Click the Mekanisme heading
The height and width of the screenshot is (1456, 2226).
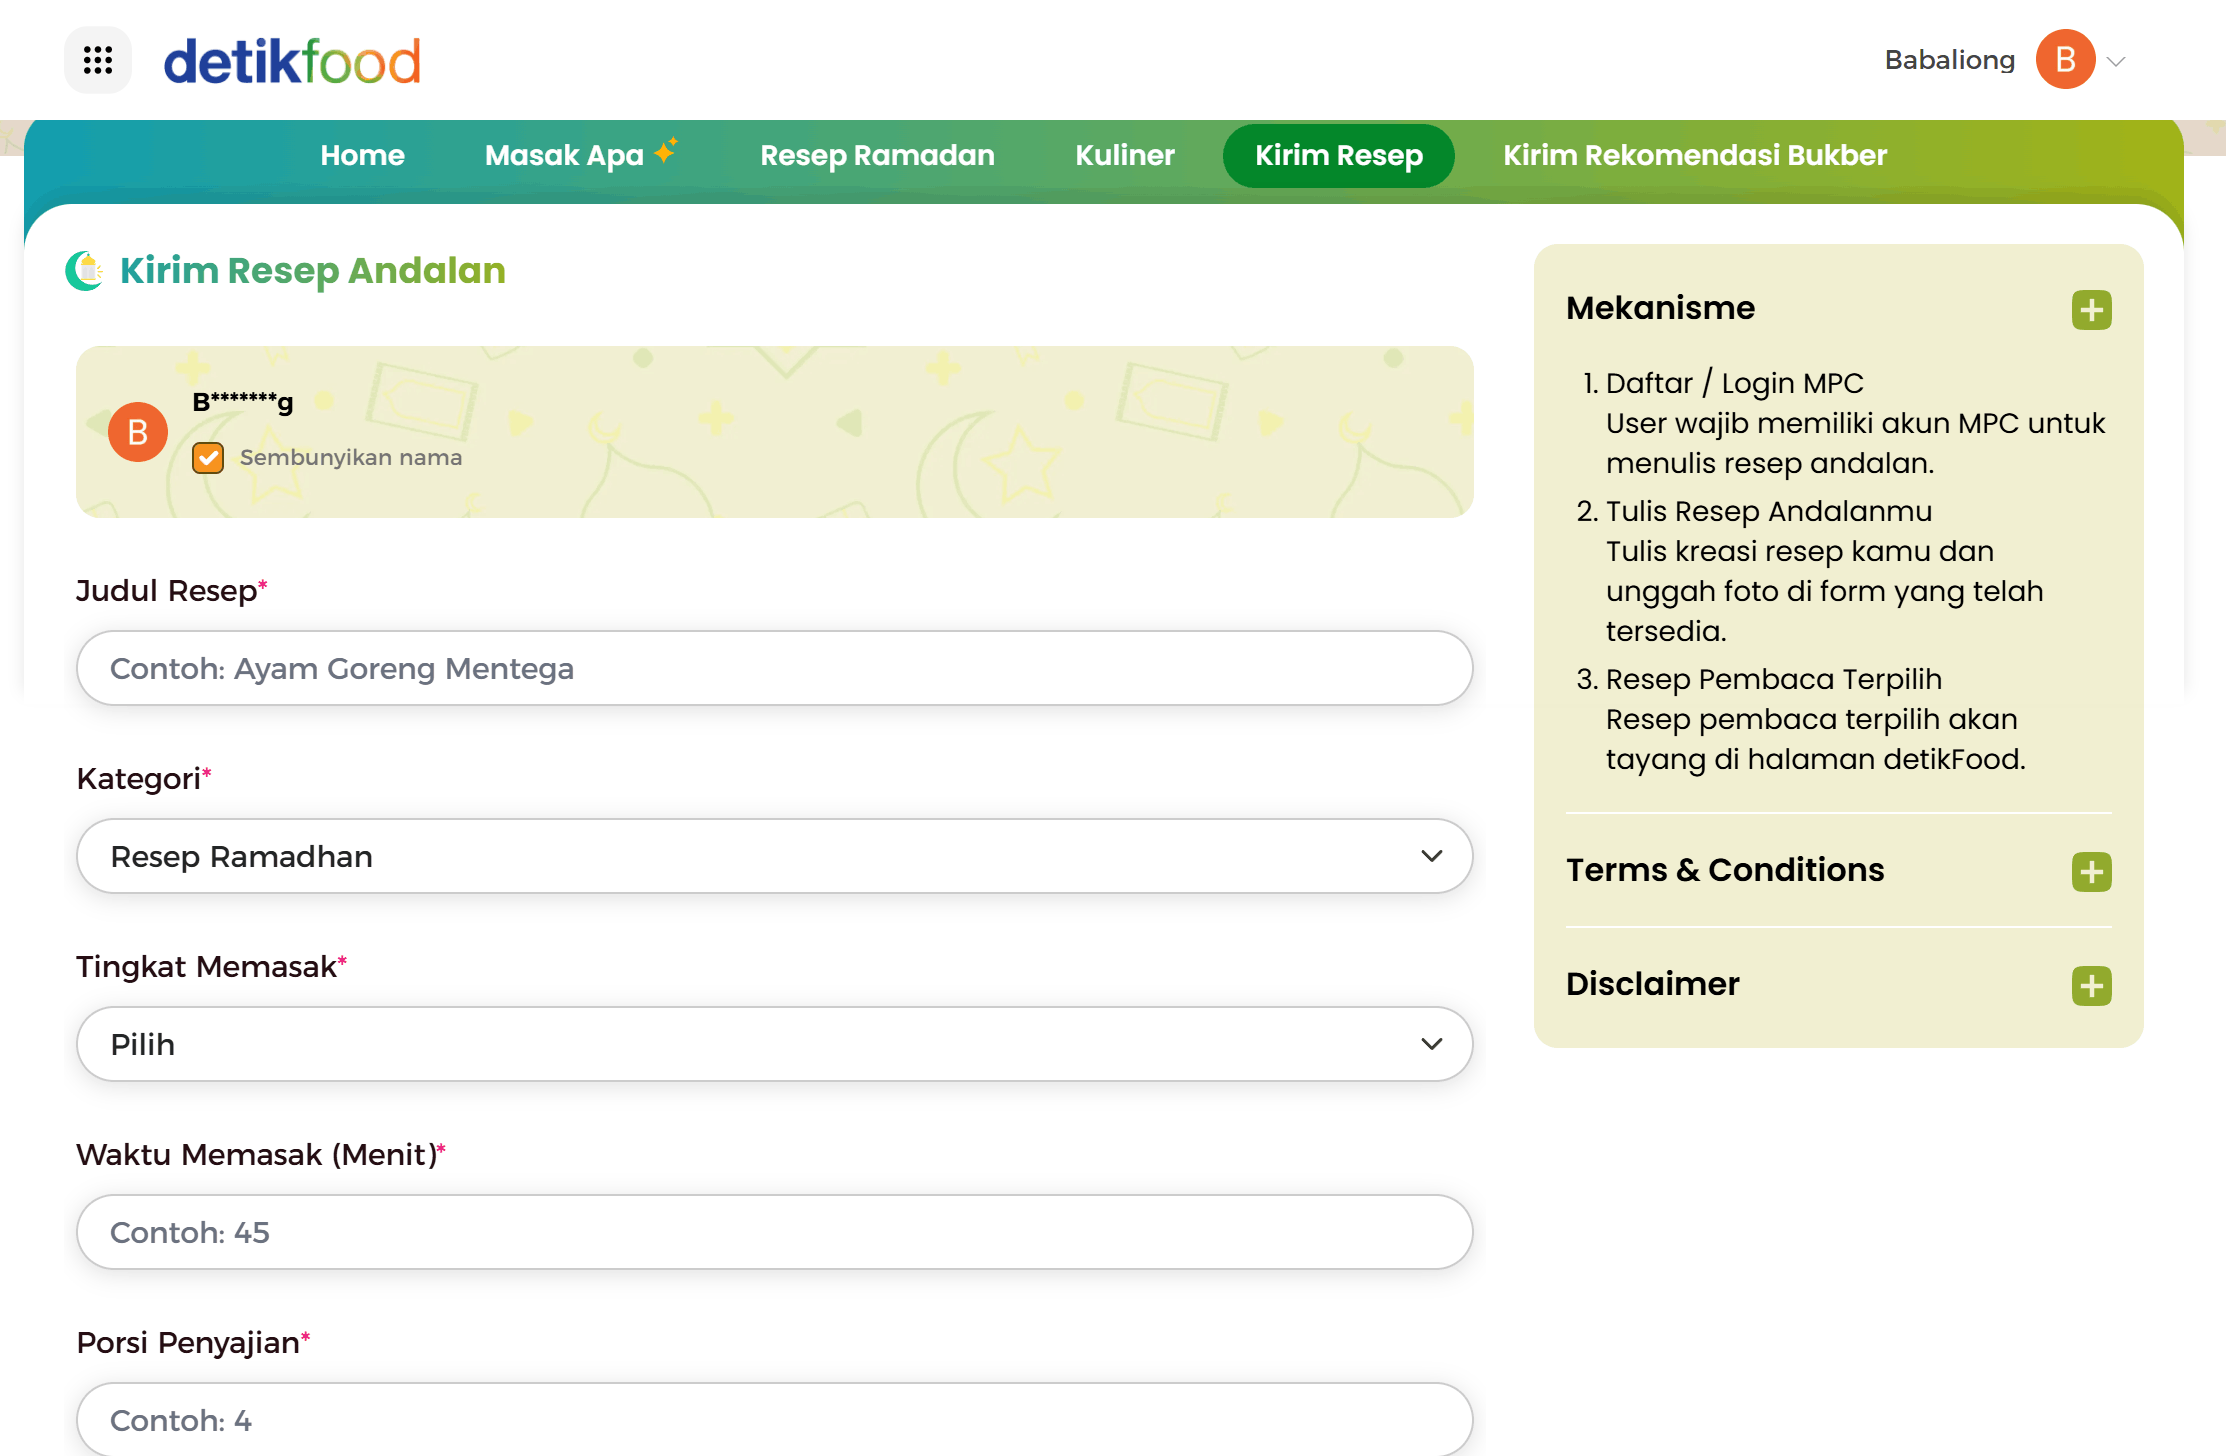pyautogui.click(x=1660, y=308)
